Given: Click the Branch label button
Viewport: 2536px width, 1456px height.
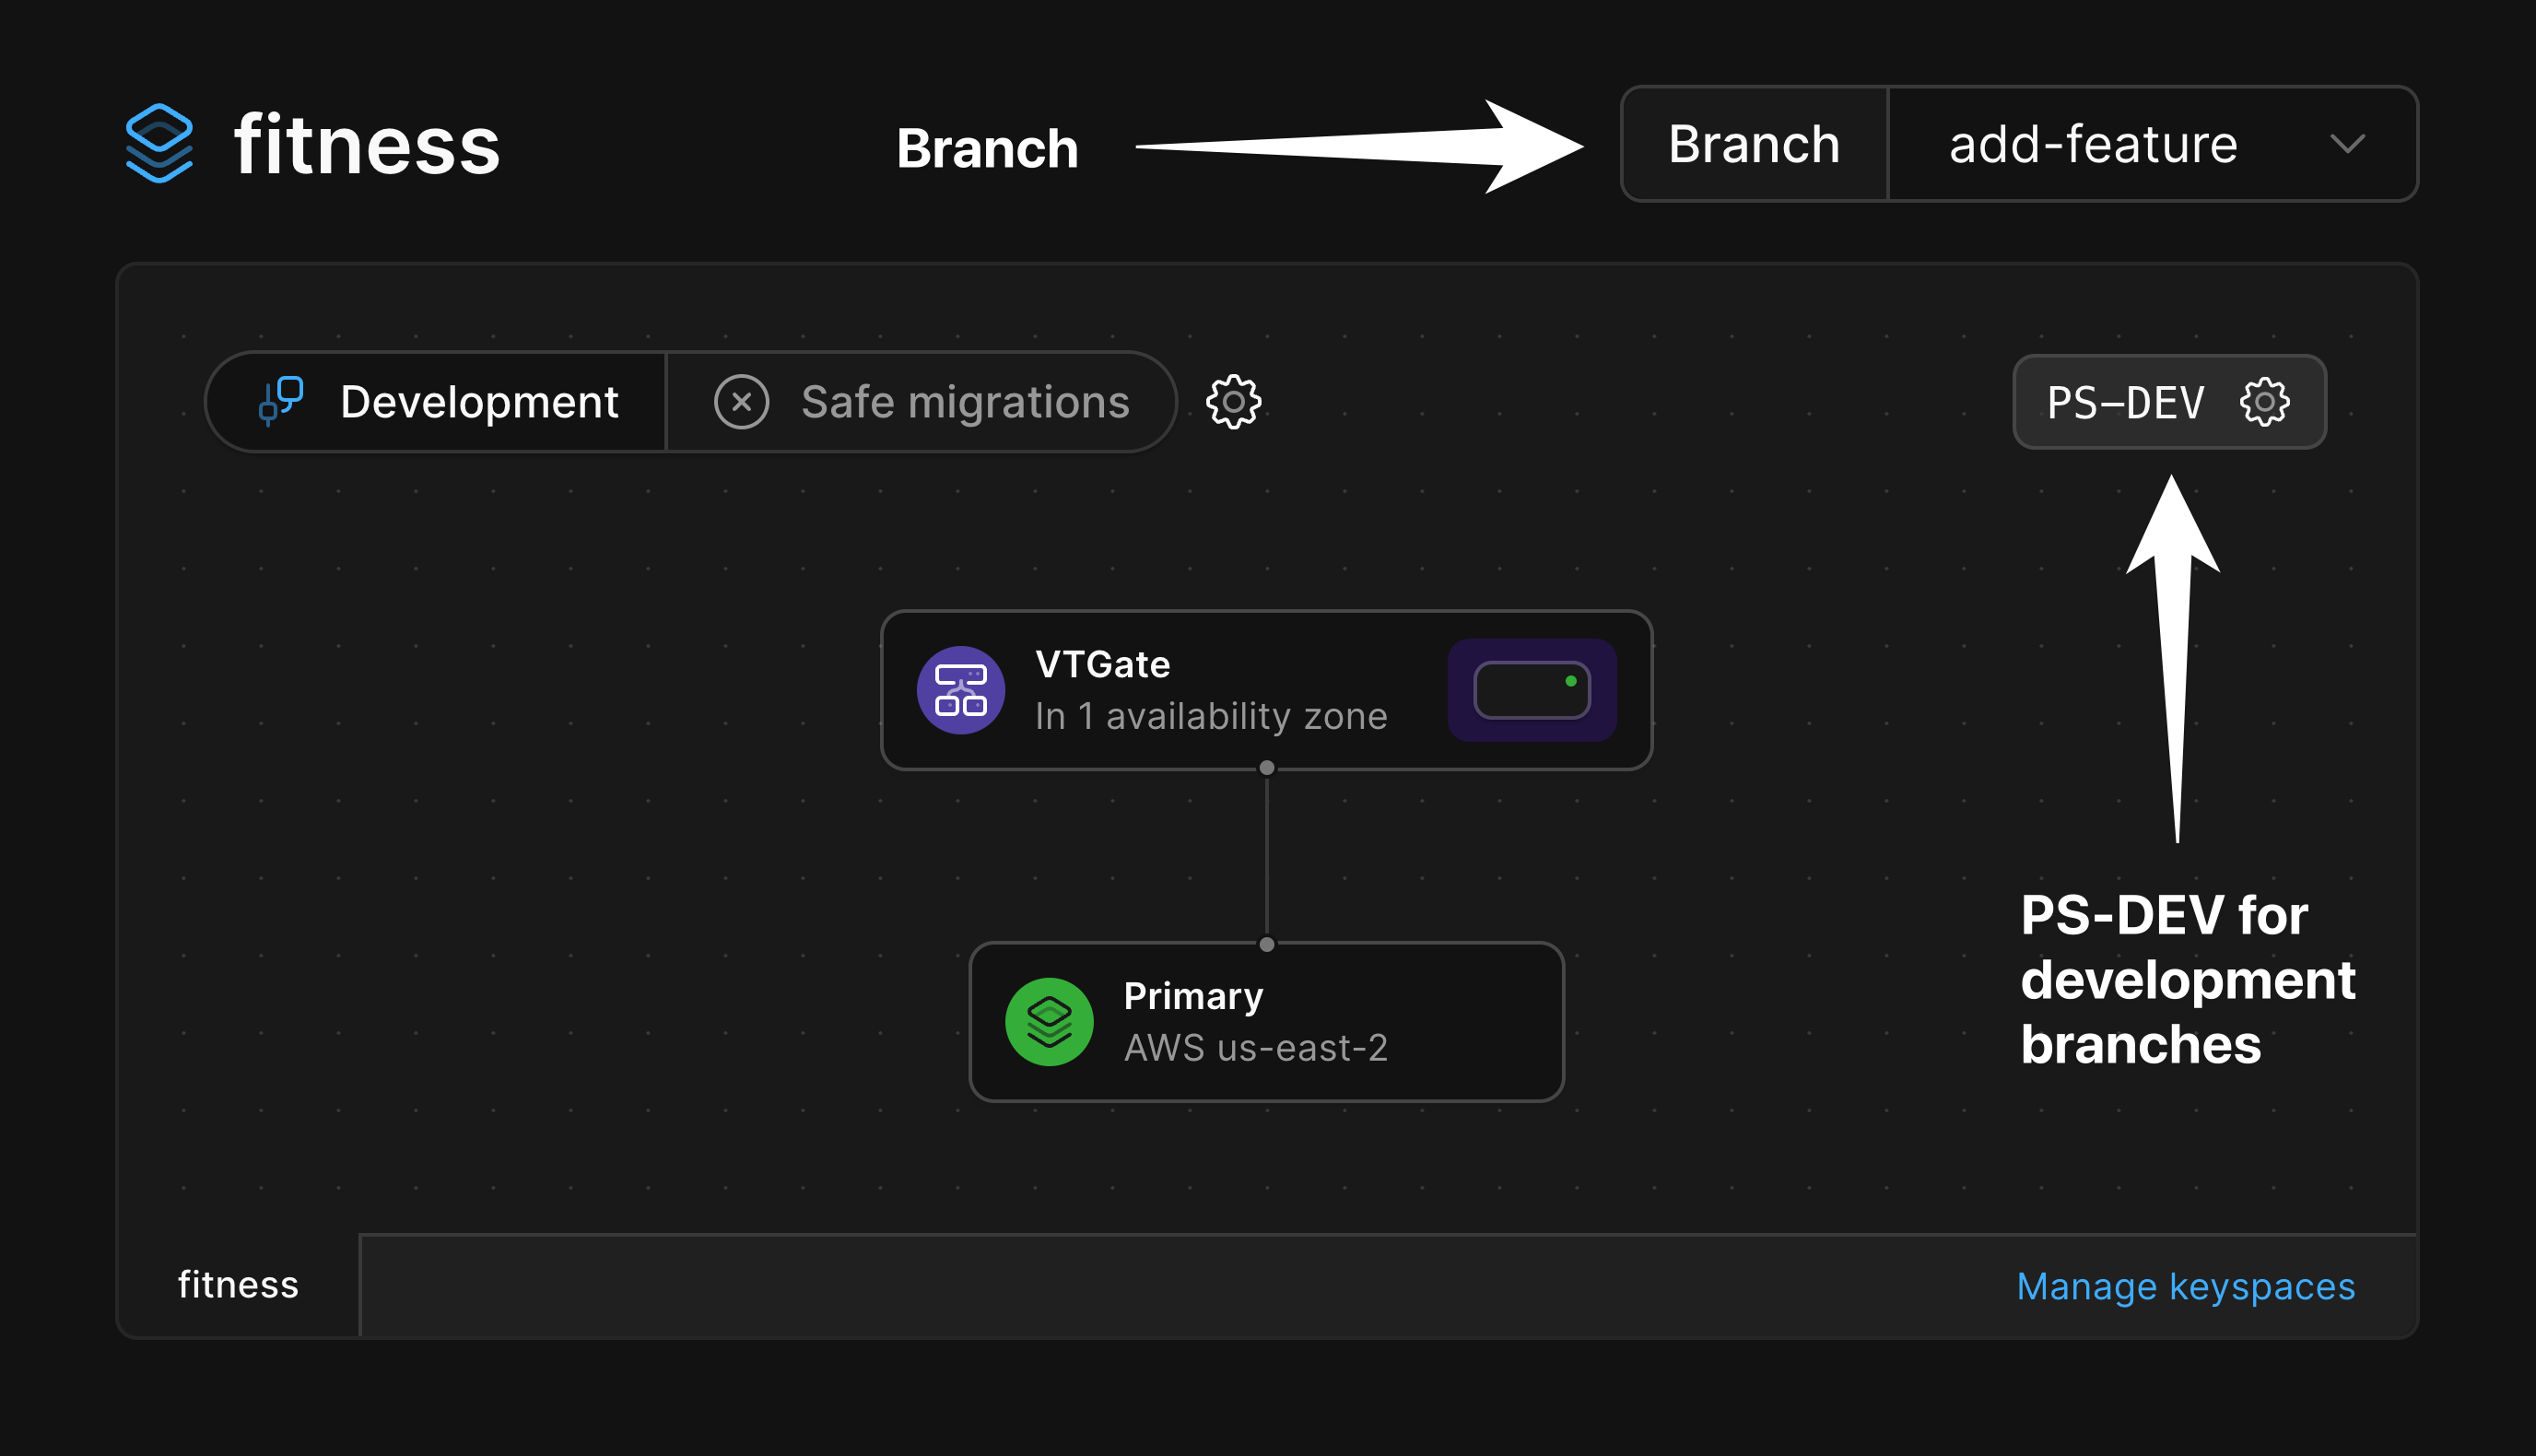Looking at the screenshot, I should pyautogui.click(x=1753, y=145).
